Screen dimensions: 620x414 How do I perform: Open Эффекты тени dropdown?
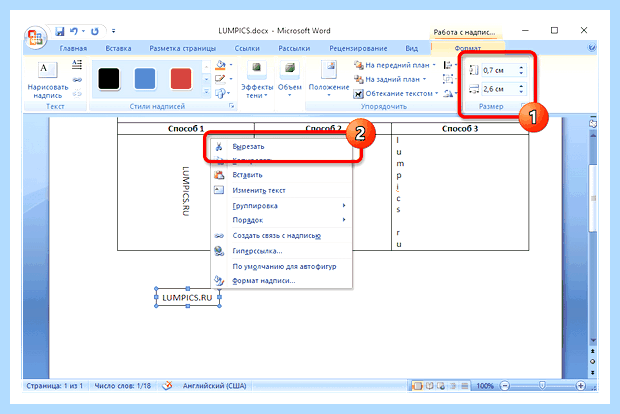(257, 80)
